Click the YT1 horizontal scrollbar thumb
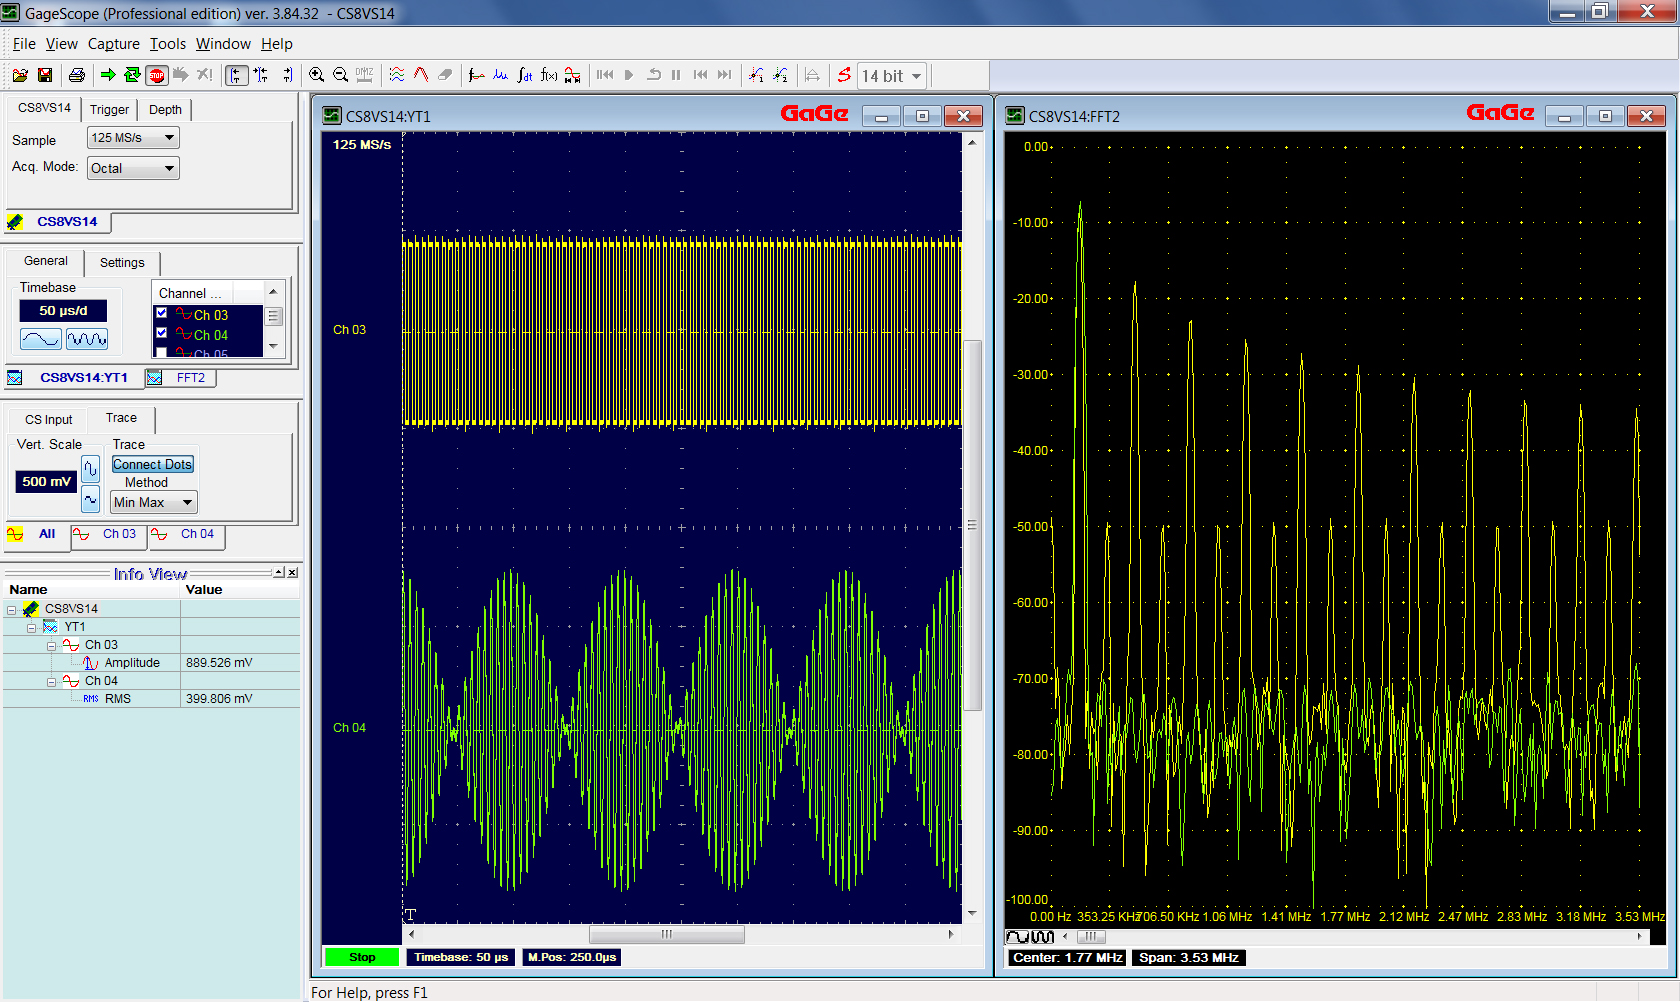 [x=666, y=934]
